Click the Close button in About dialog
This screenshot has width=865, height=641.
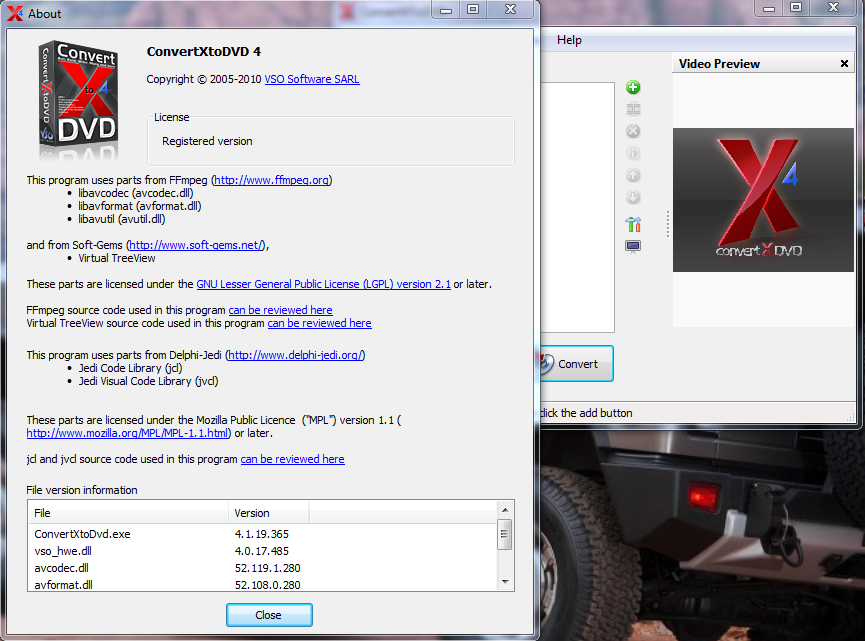pyautogui.click(x=269, y=615)
